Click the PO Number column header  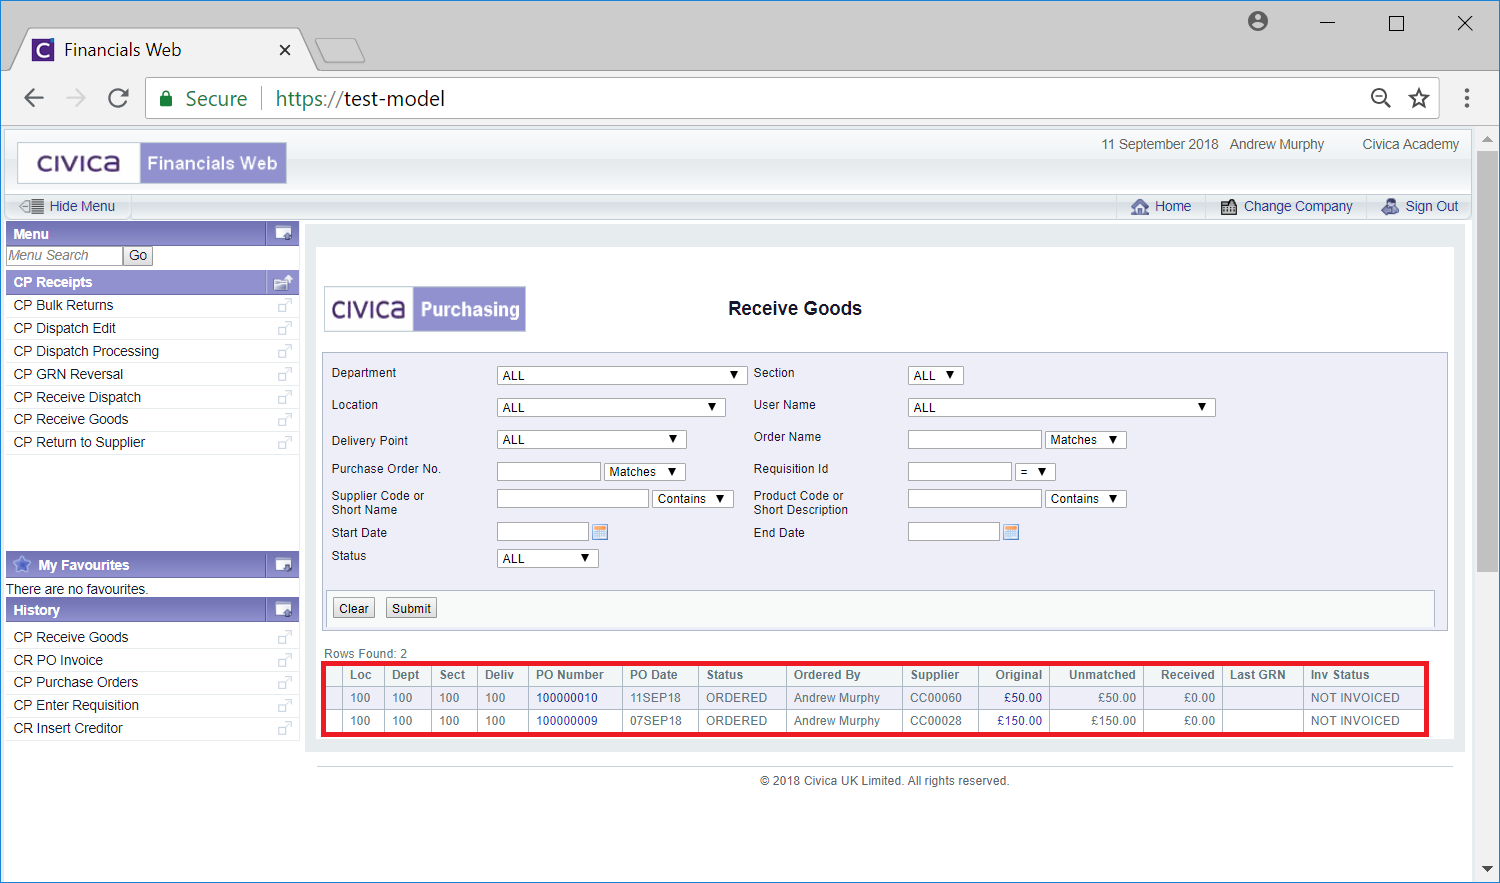tap(570, 675)
